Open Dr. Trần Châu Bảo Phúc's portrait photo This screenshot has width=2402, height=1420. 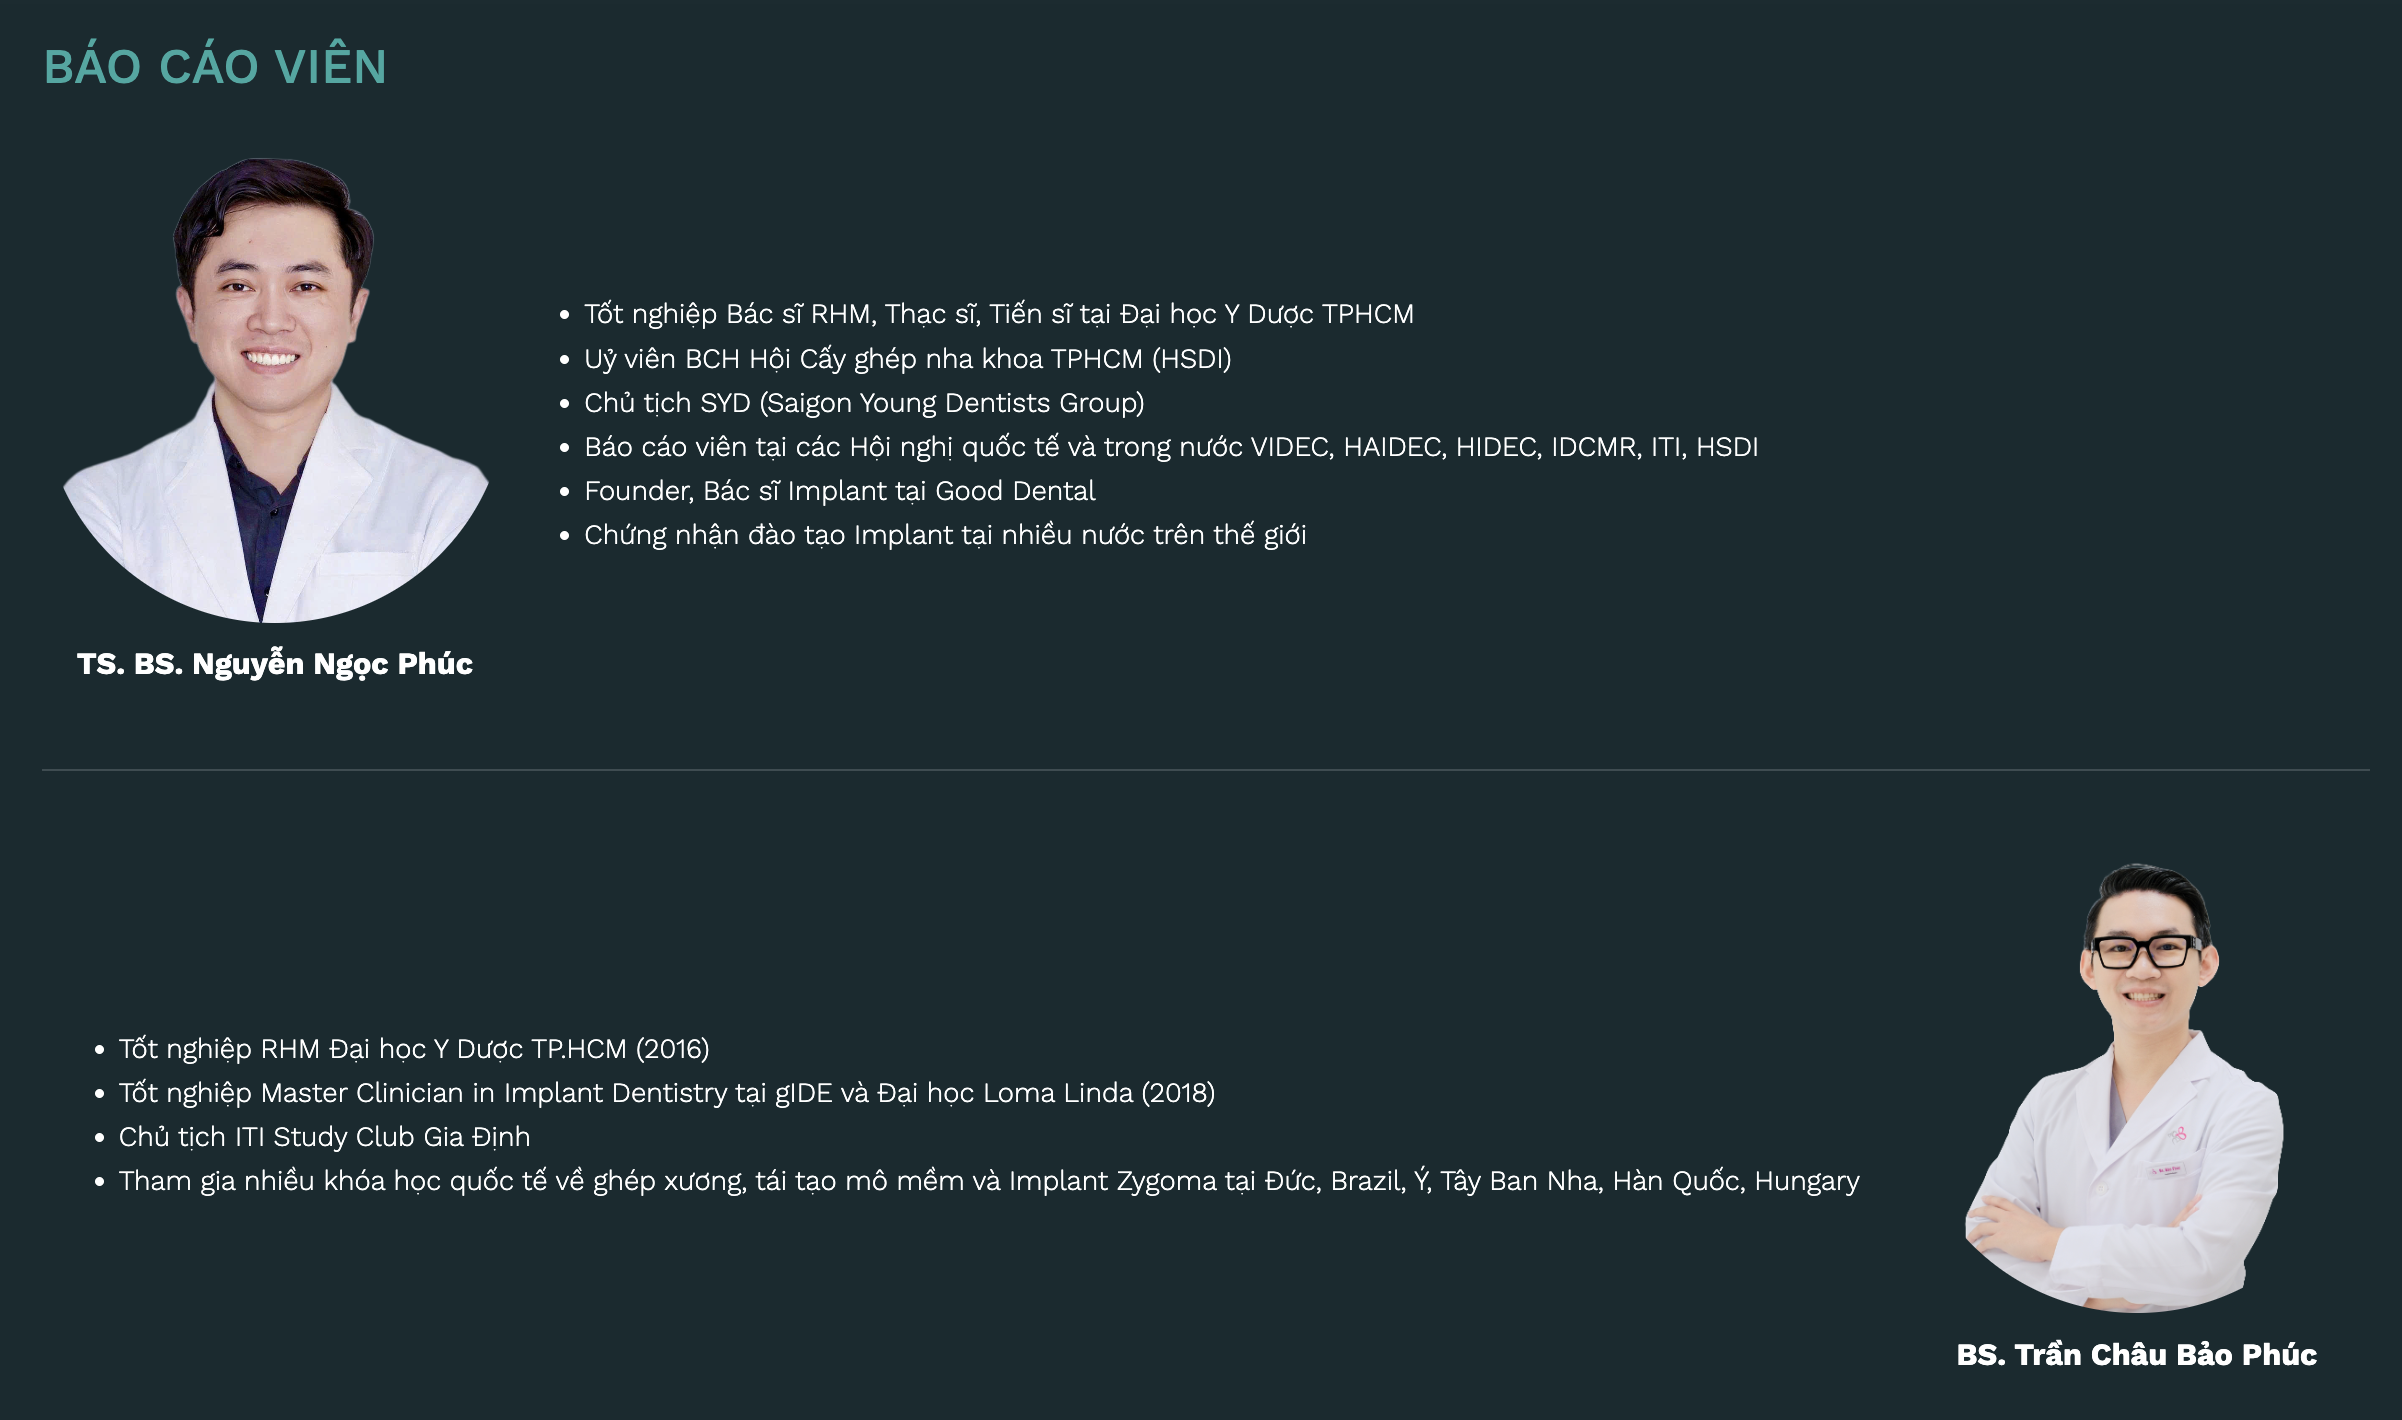(2124, 1087)
